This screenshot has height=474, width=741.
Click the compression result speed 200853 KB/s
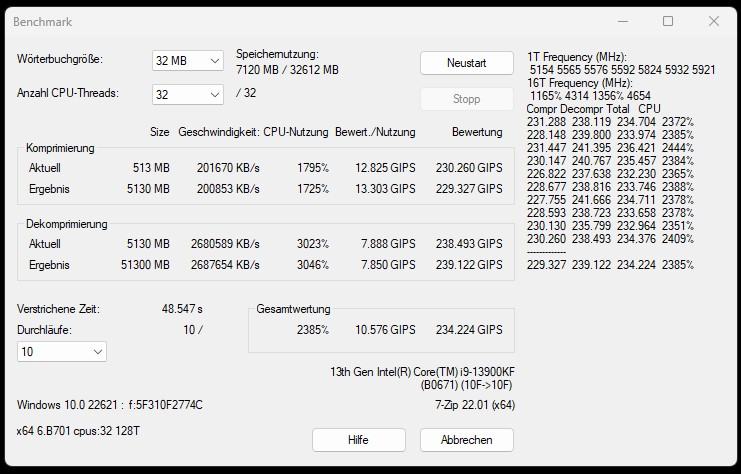point(228,189)
